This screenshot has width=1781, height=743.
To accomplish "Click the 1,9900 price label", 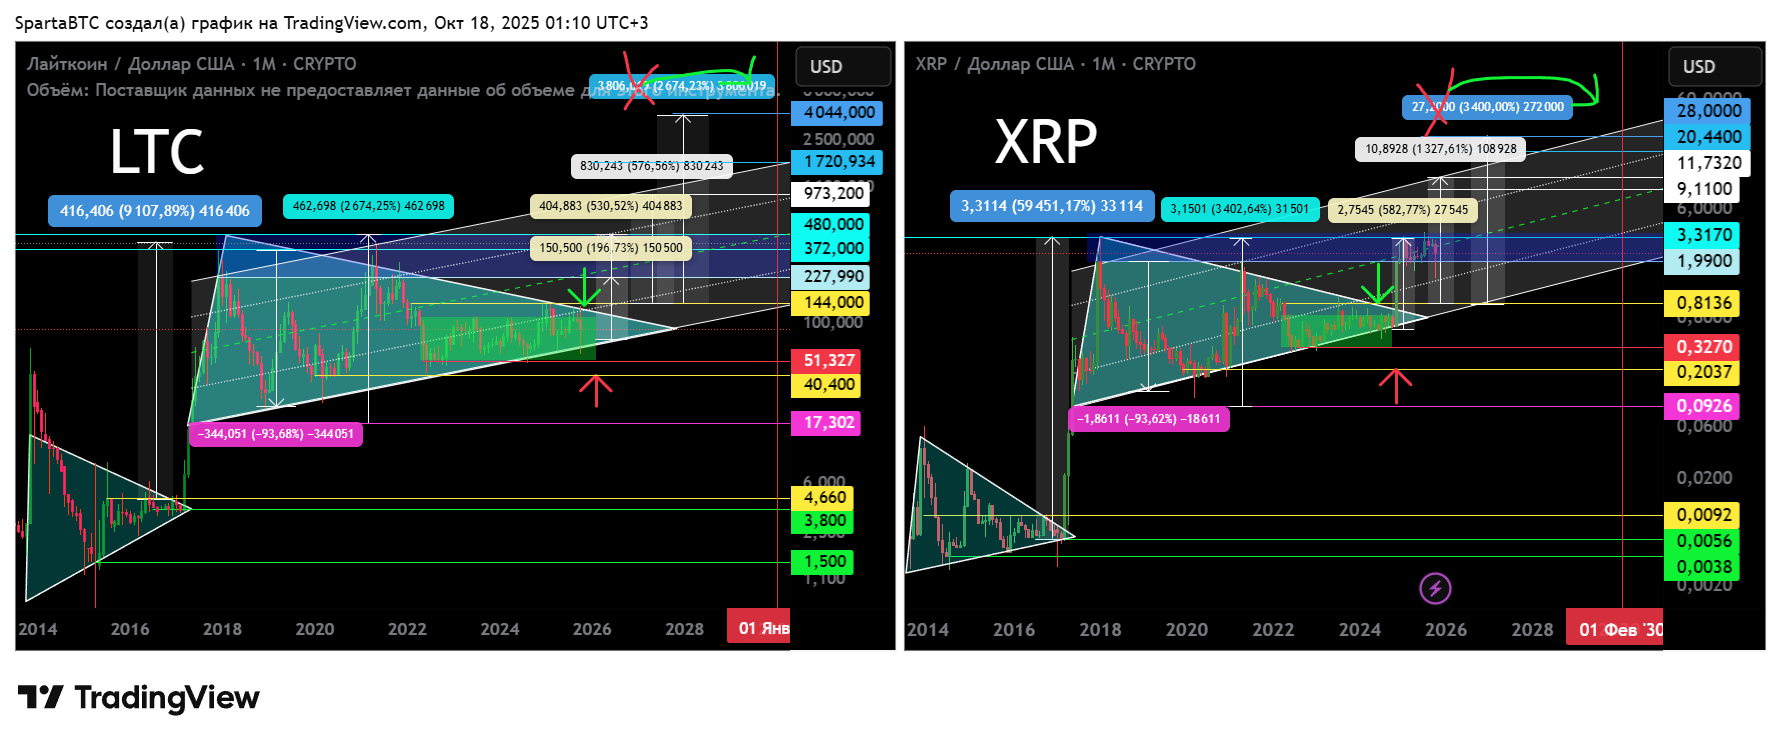I will (1702, 261).
